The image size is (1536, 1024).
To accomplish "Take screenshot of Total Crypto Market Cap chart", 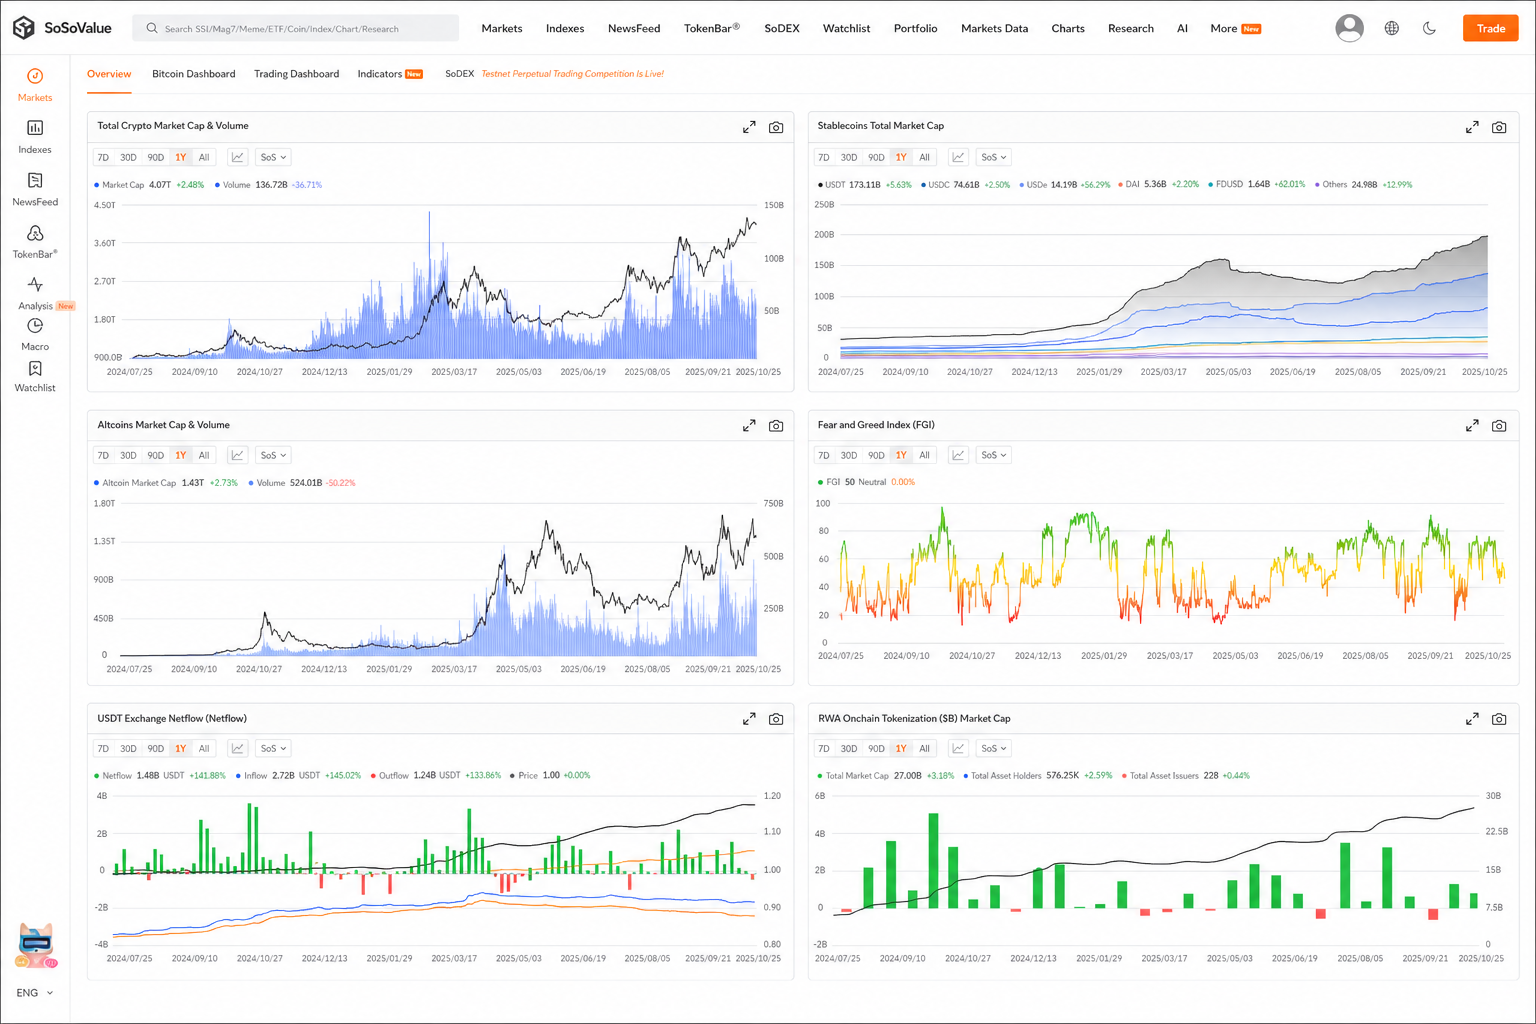I will (x=776, y=127).
